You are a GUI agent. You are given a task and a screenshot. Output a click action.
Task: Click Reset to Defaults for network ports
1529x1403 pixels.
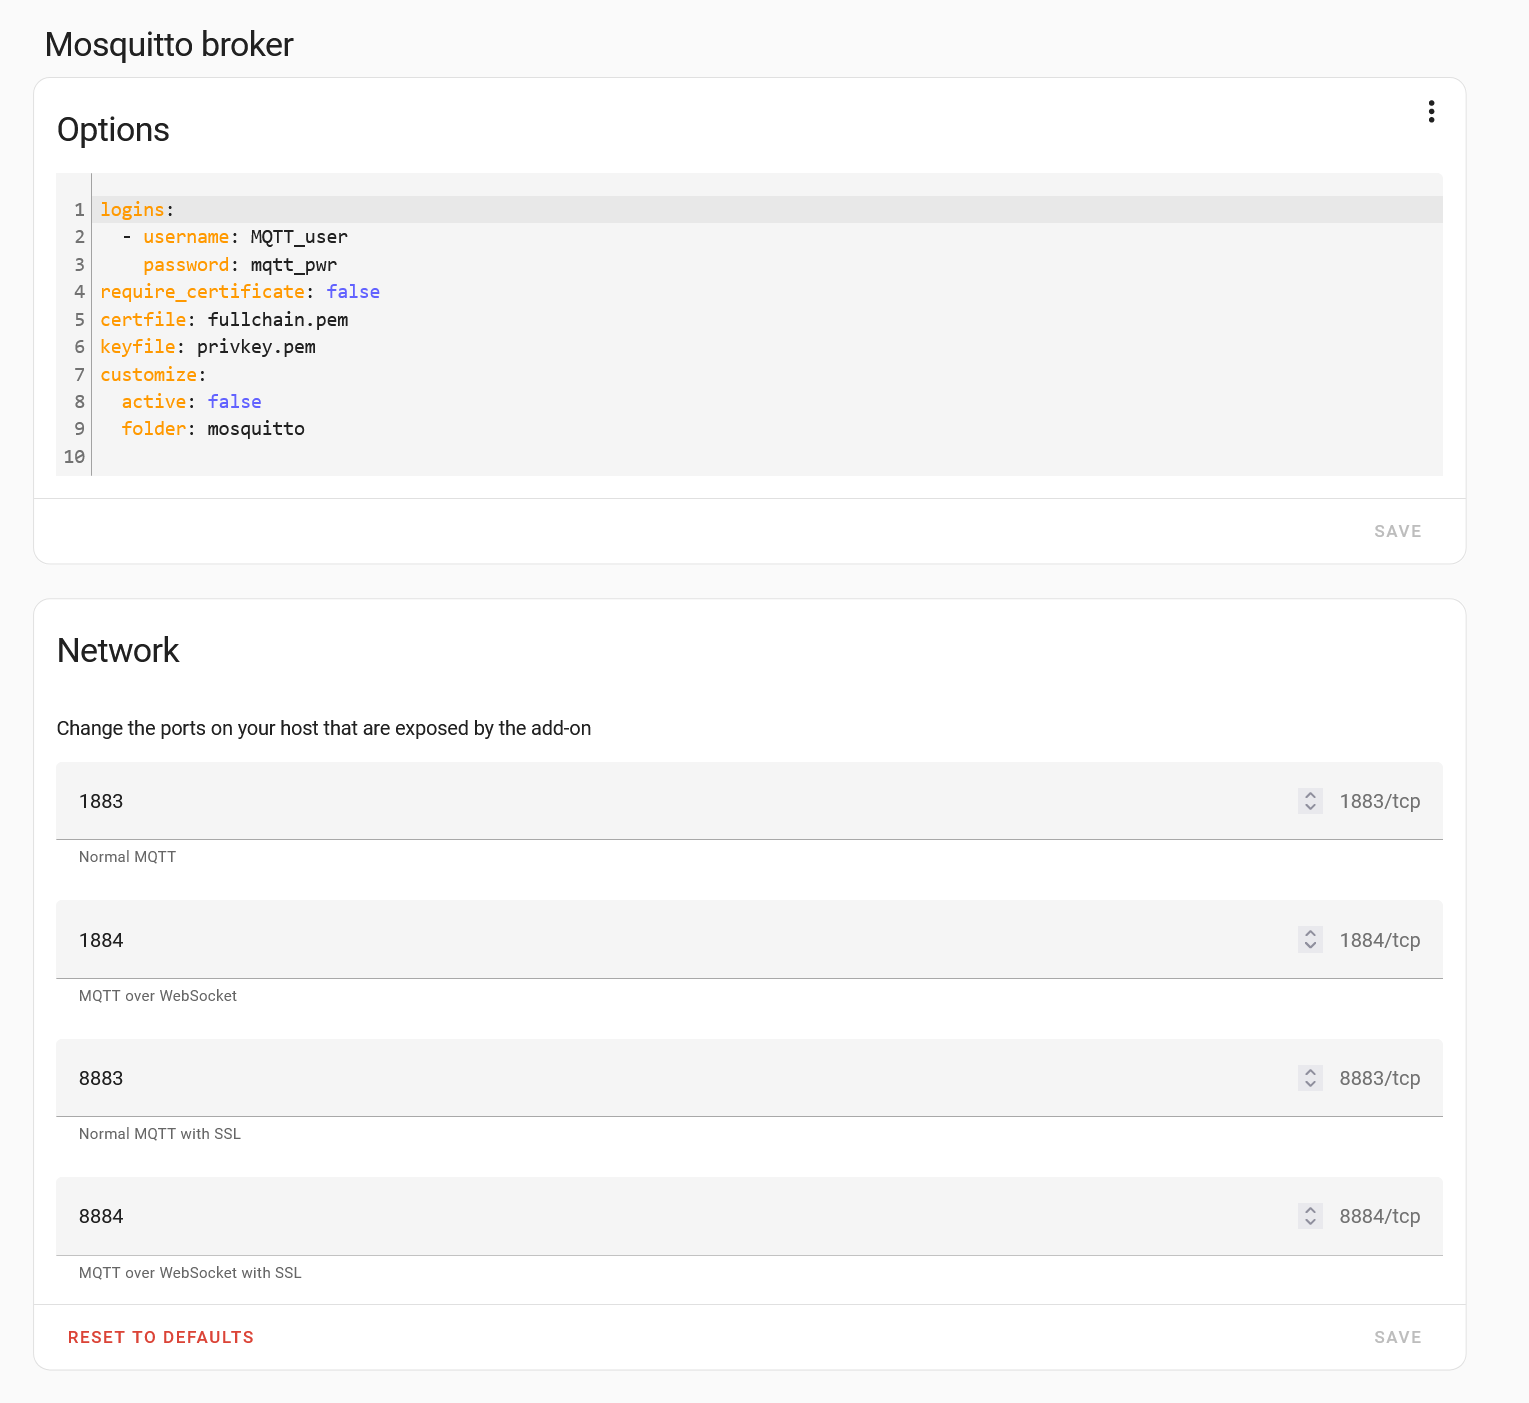161,1337
